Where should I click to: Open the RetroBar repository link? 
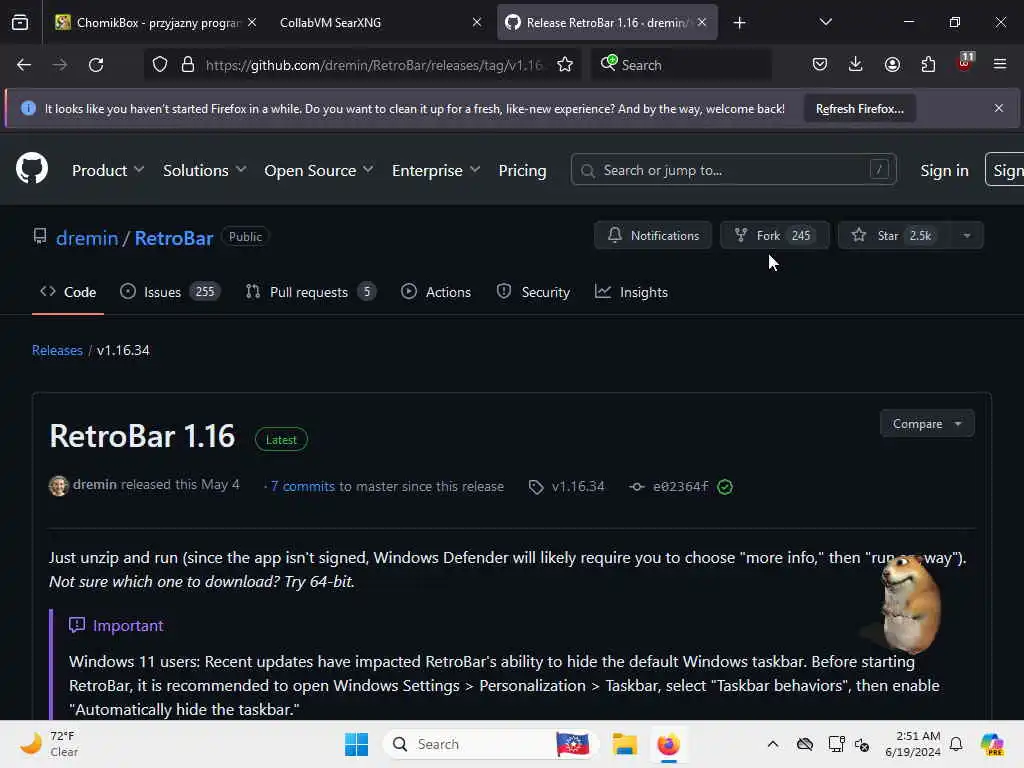pos(174,238)
